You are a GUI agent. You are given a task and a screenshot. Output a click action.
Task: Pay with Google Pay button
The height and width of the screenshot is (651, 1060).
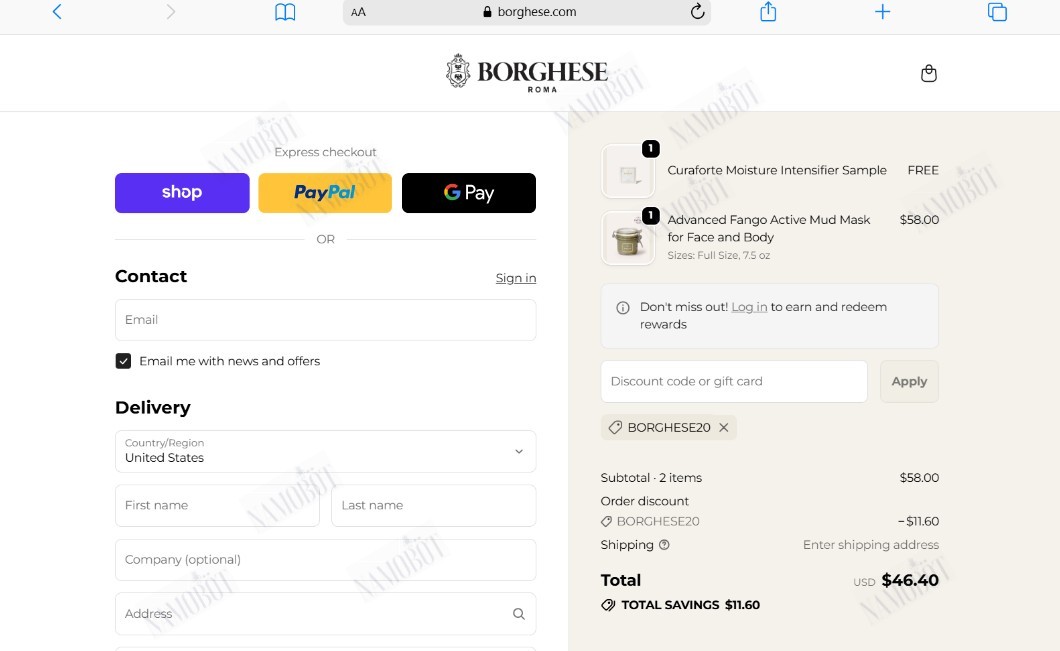coord(468,193)
